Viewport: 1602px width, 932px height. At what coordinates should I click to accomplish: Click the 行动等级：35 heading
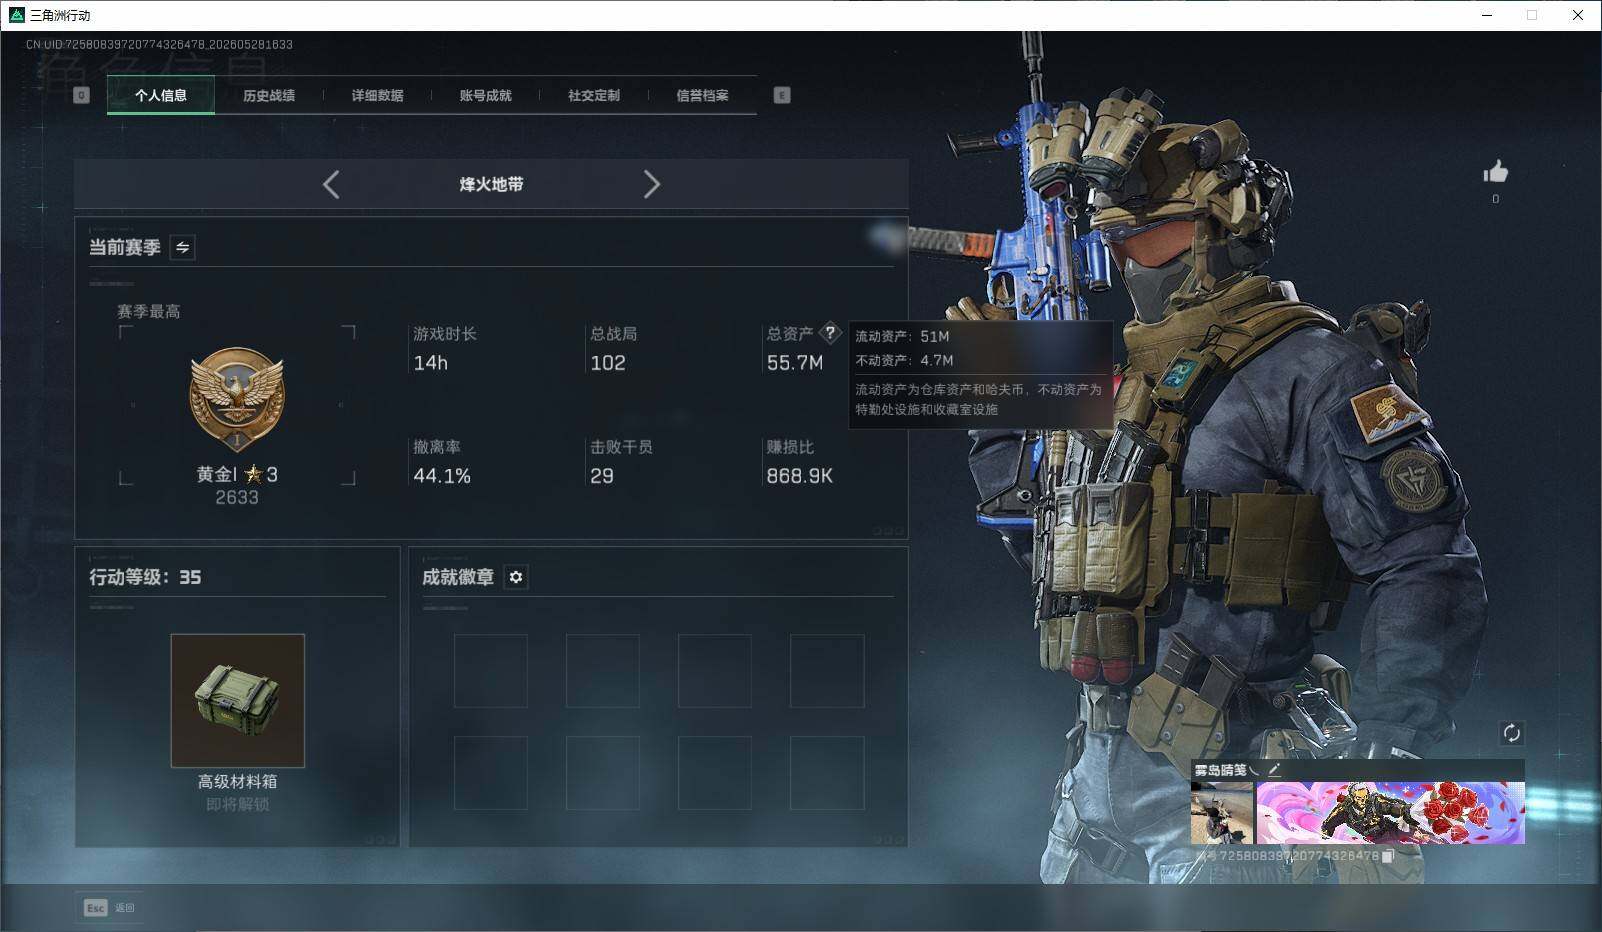145,577
